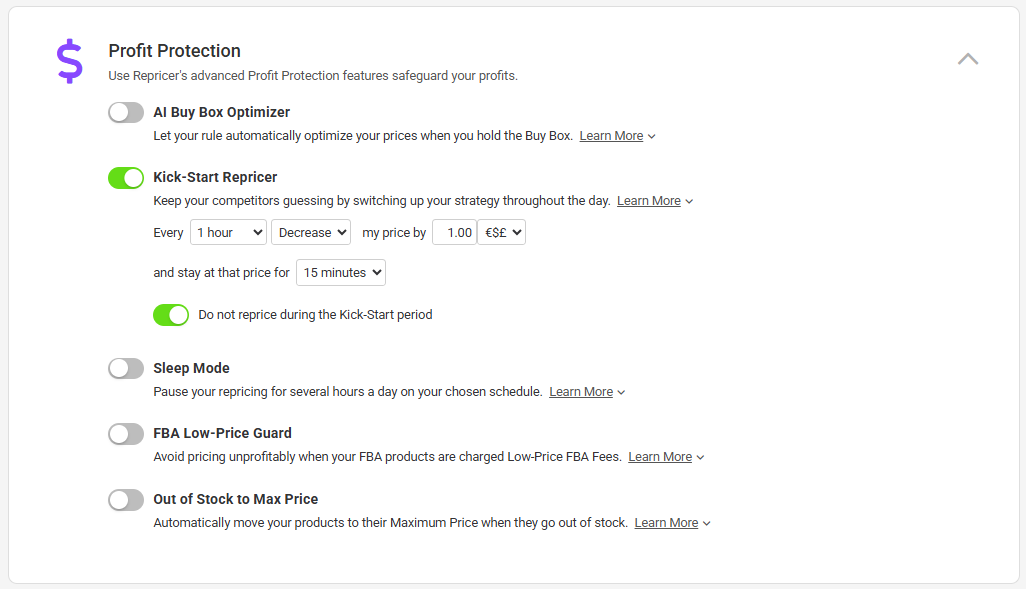Turn off the Kick-Start Repricer toggle
Screen dimensions: 1026x589
point(126,178)
